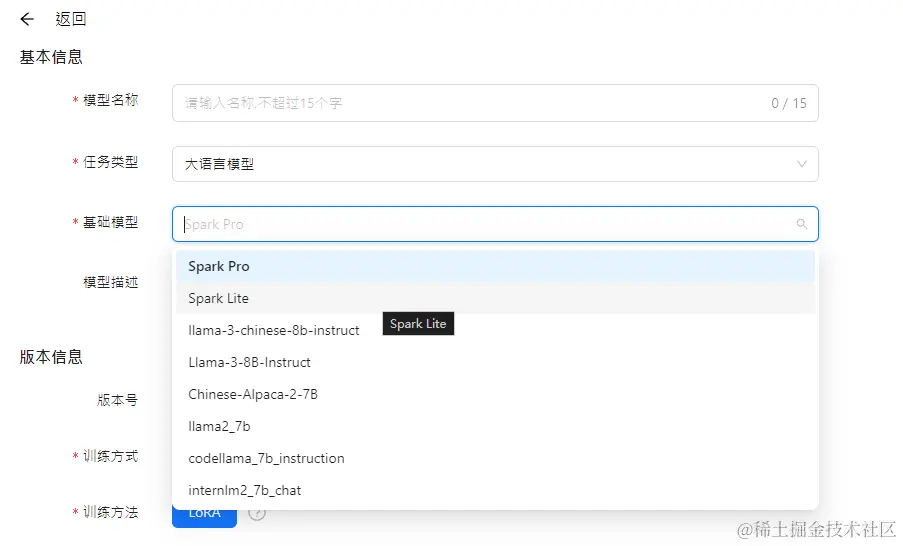Click the 版本信息 section heading

(x=51, y=357)
